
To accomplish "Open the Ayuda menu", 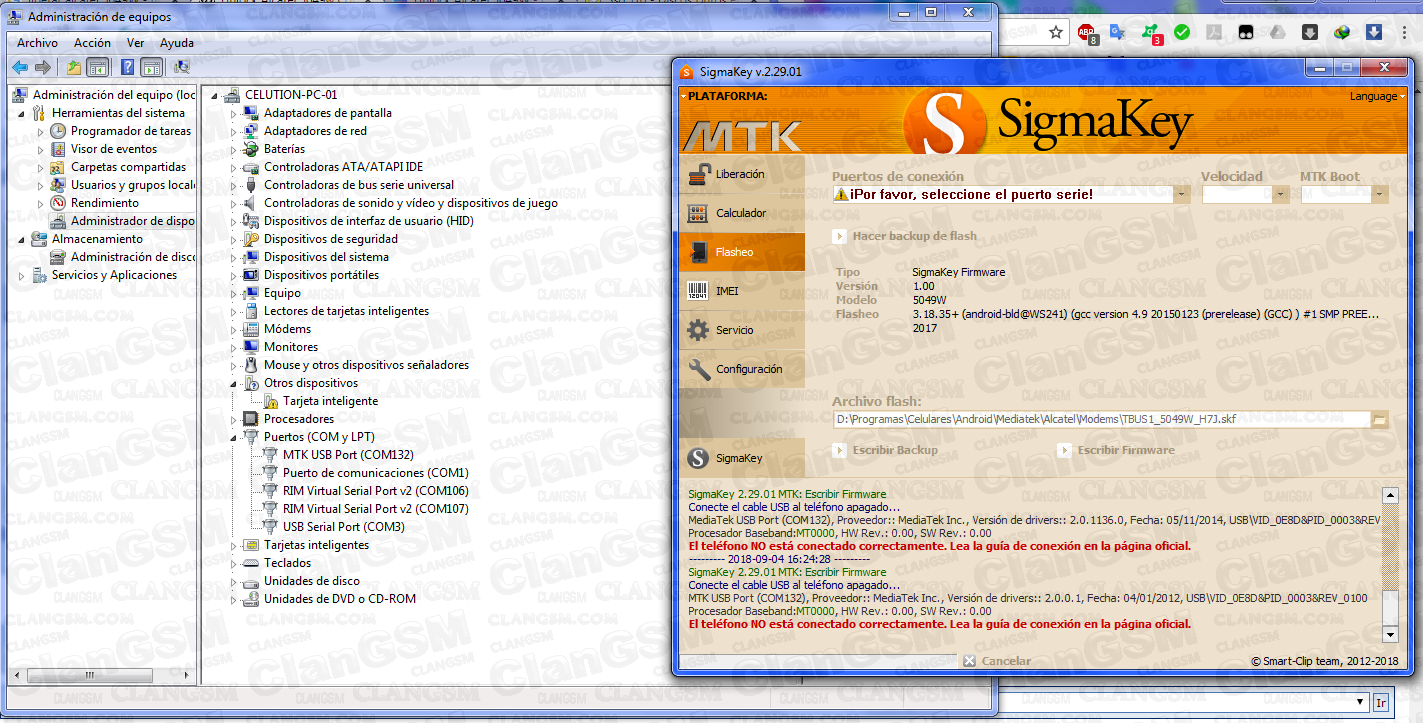I will click(177, 43).
